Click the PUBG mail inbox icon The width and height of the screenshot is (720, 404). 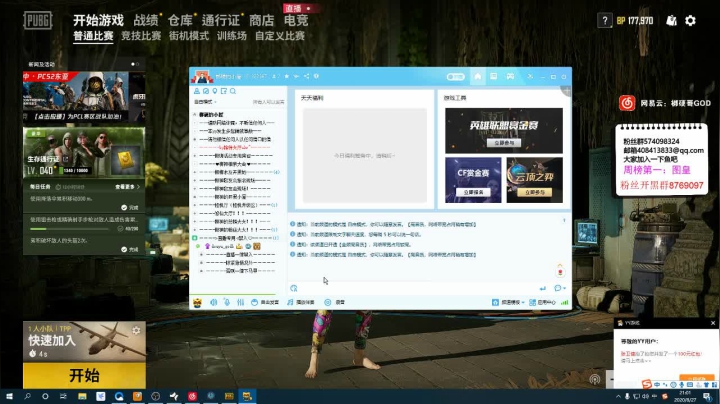671,21
